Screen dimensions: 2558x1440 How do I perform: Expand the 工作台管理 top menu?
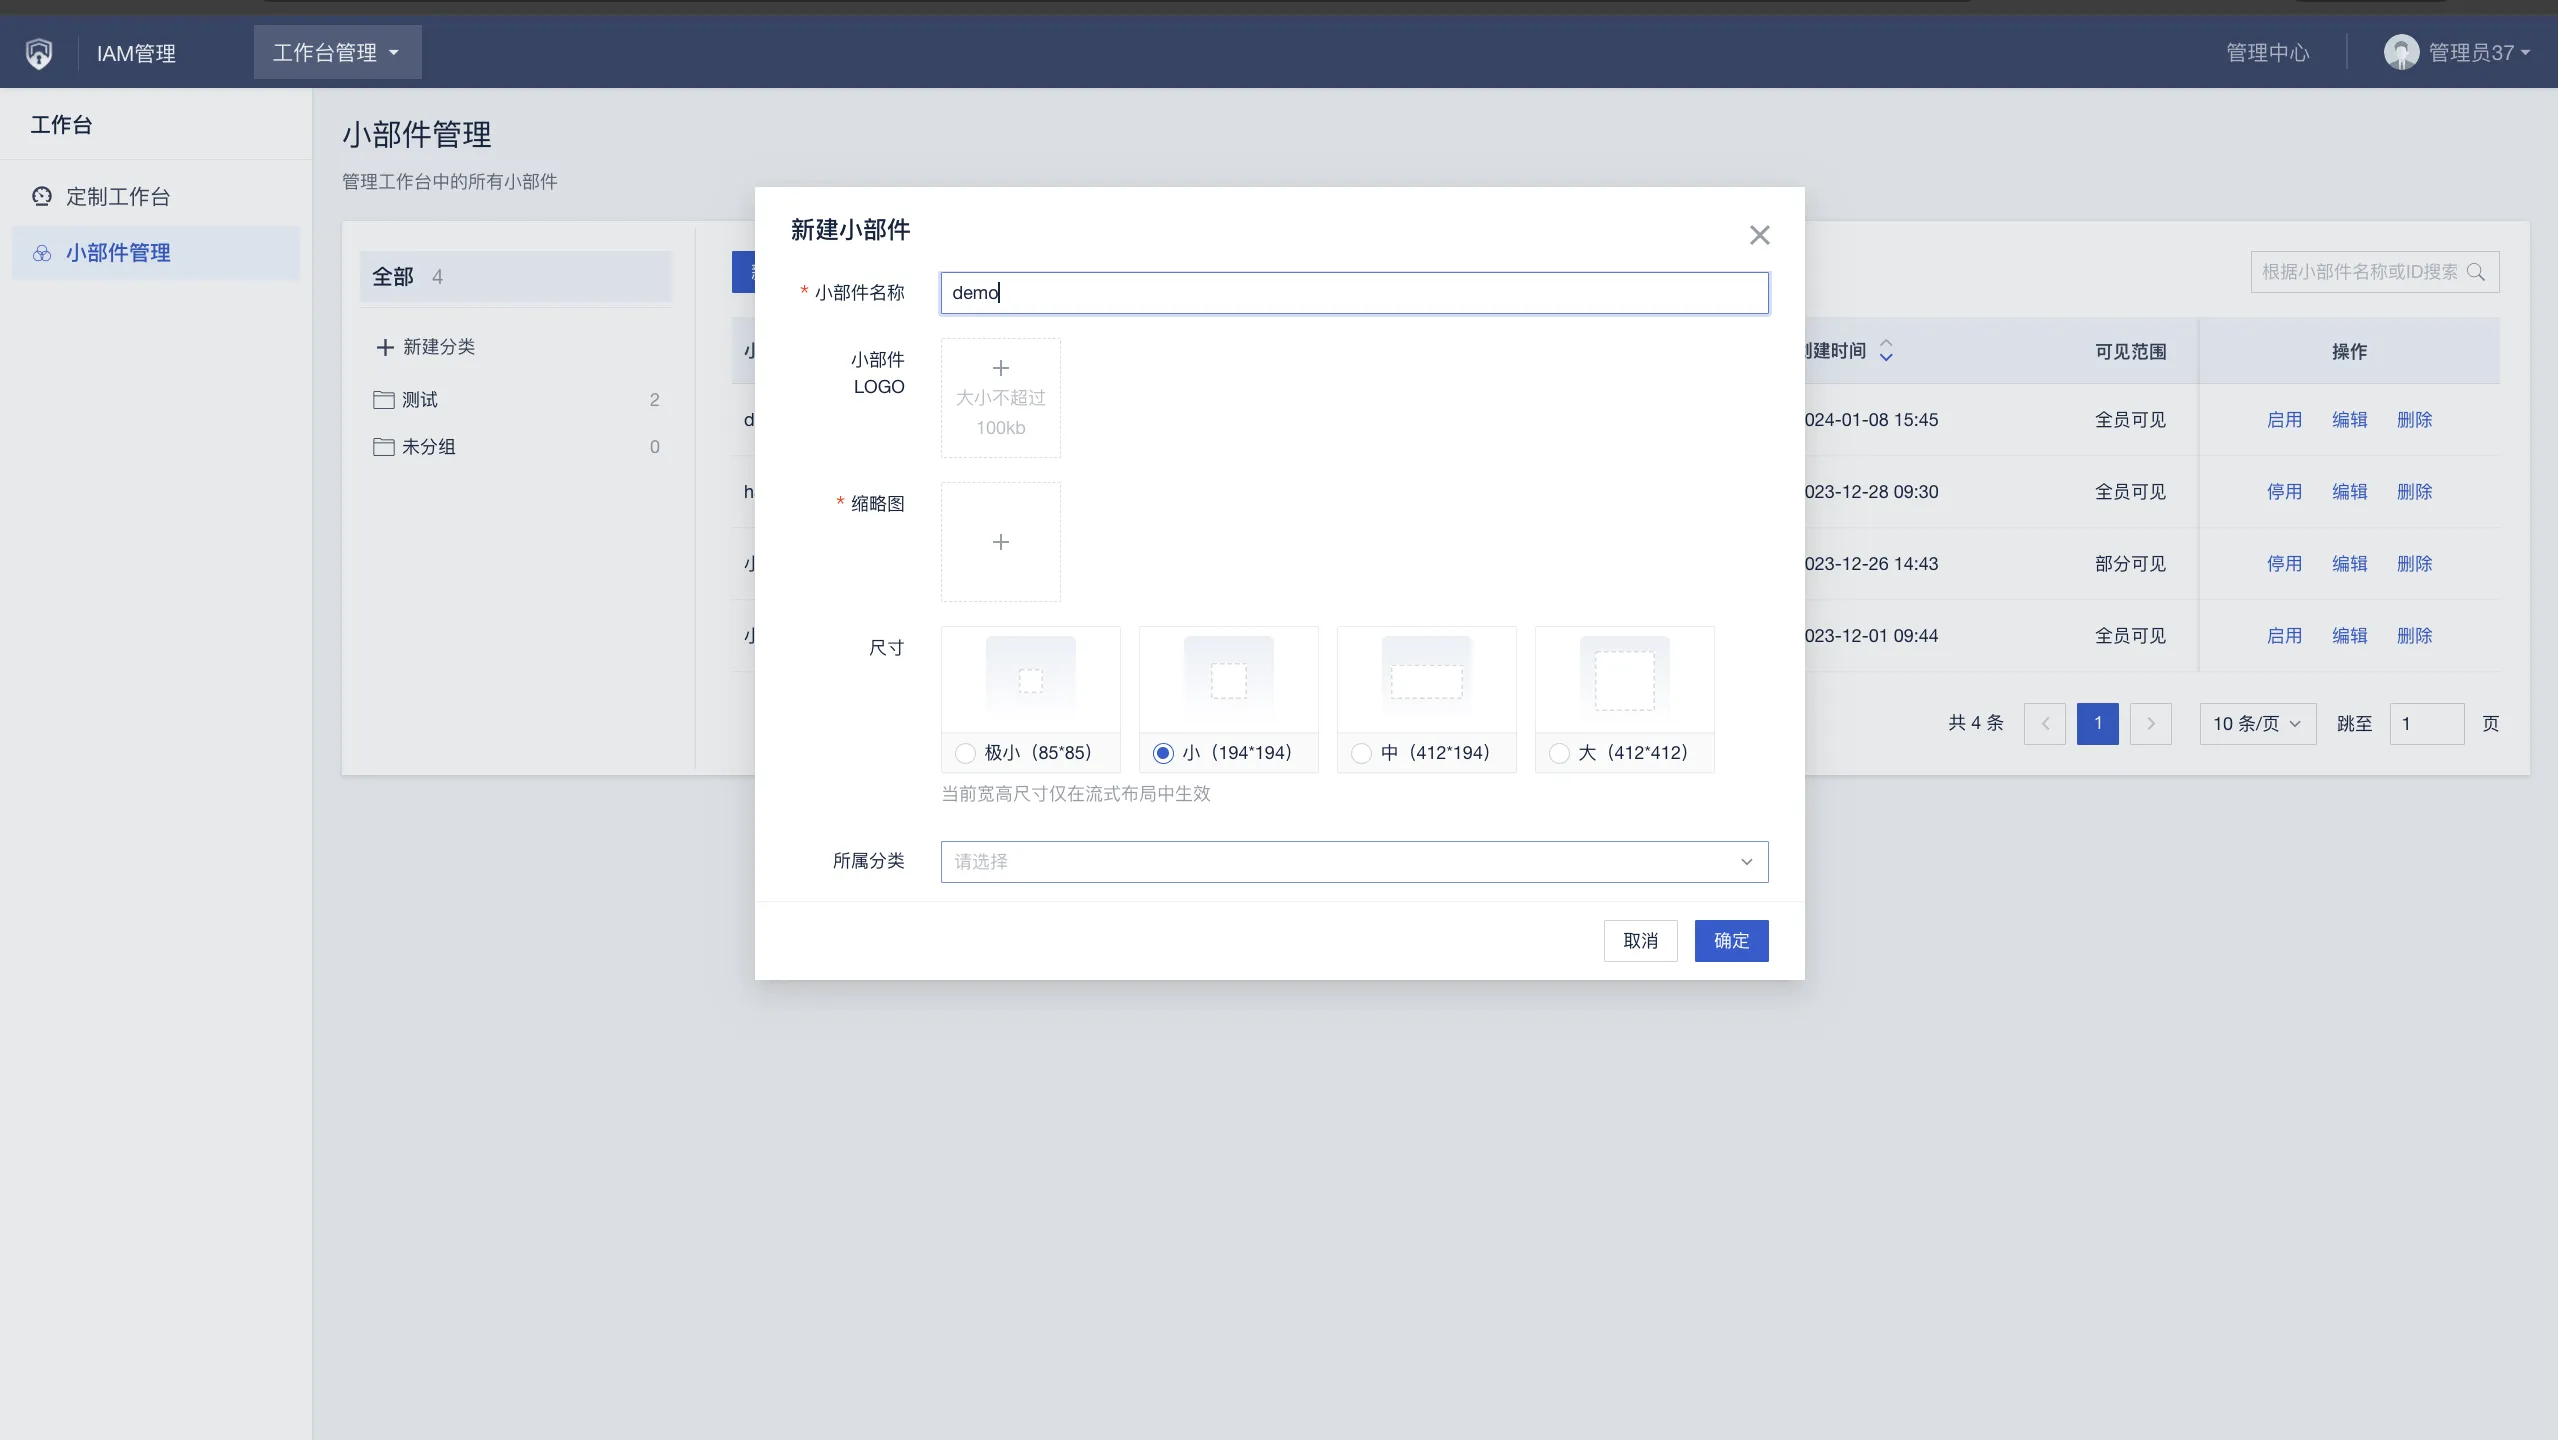pos(337,52)
